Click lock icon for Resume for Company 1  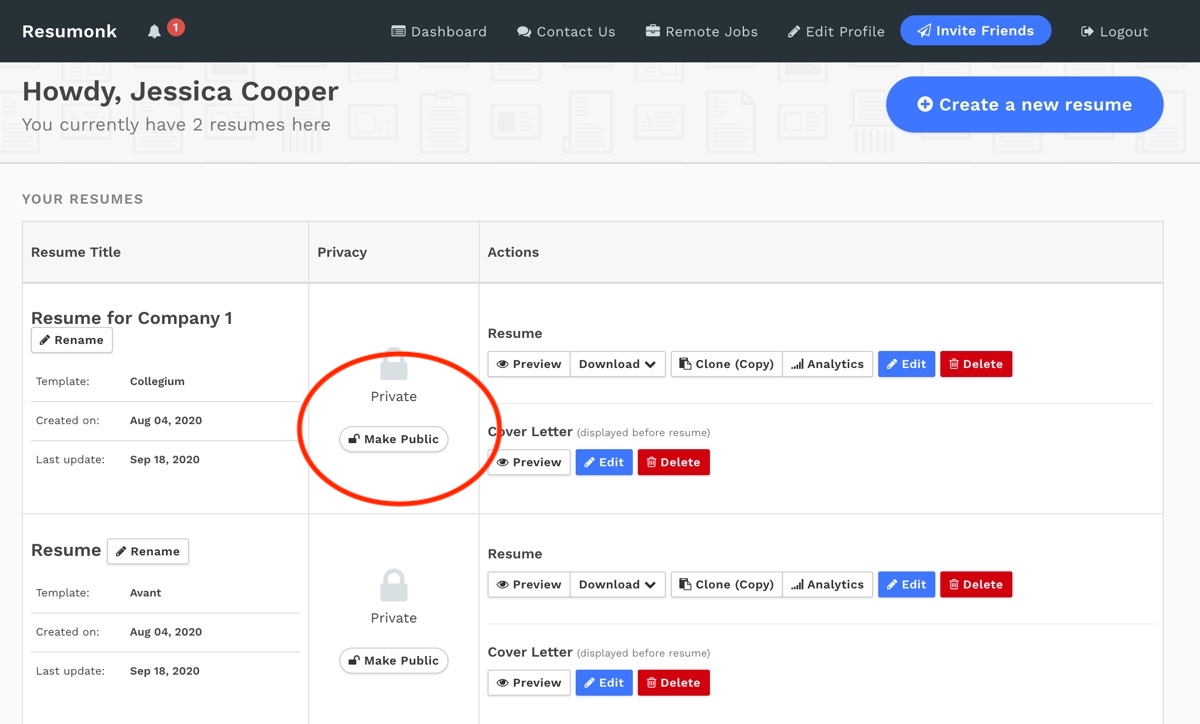point(394,364)
